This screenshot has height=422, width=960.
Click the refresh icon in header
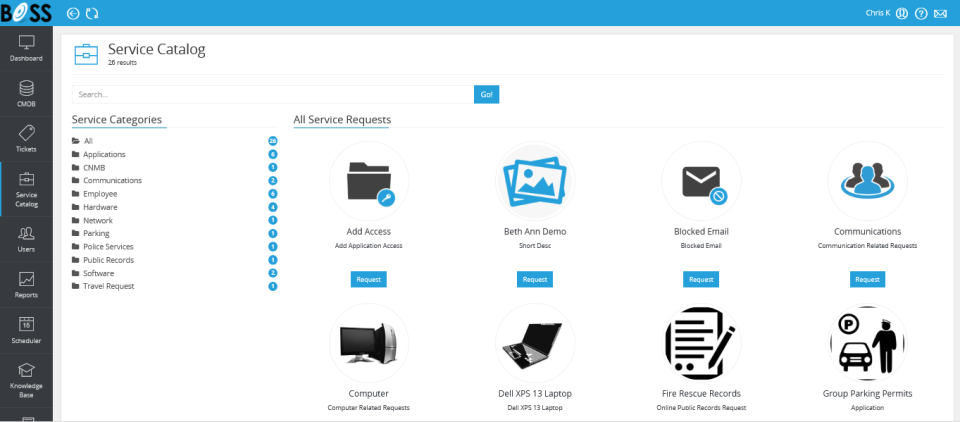point(92,13)
